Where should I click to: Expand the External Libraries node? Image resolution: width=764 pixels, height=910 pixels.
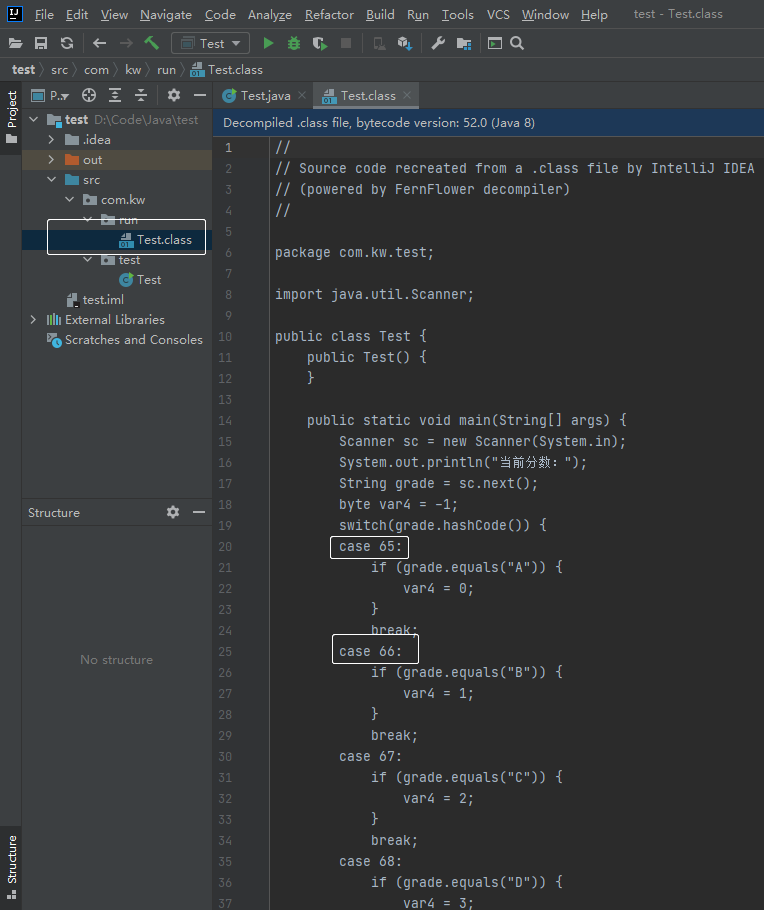click(x=34, y=320)
